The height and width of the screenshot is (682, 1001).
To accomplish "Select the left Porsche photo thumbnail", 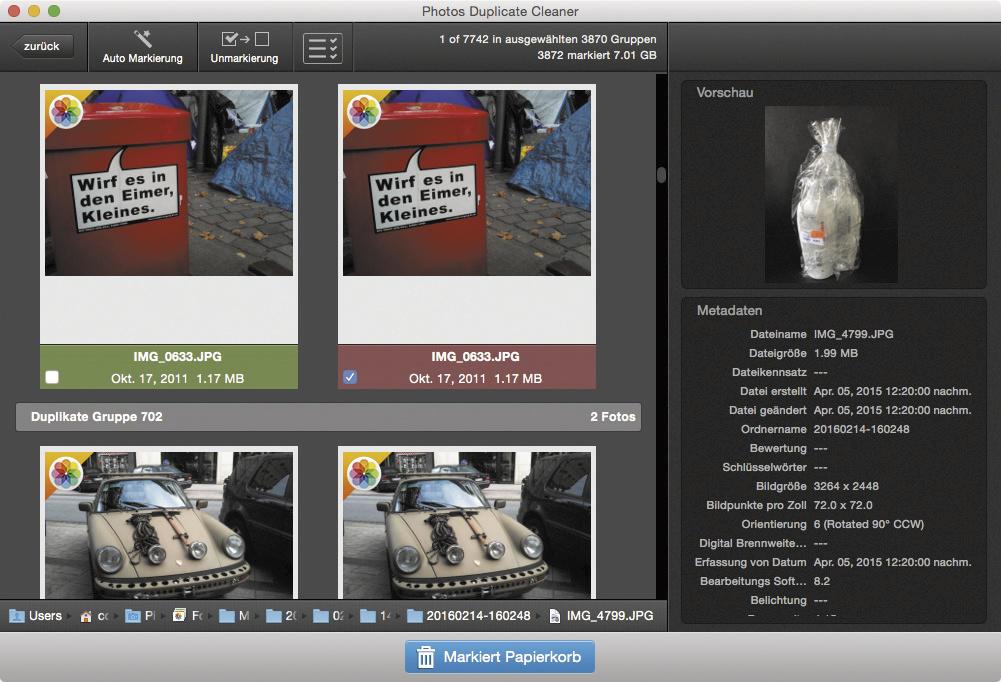I will click(169, 525).
